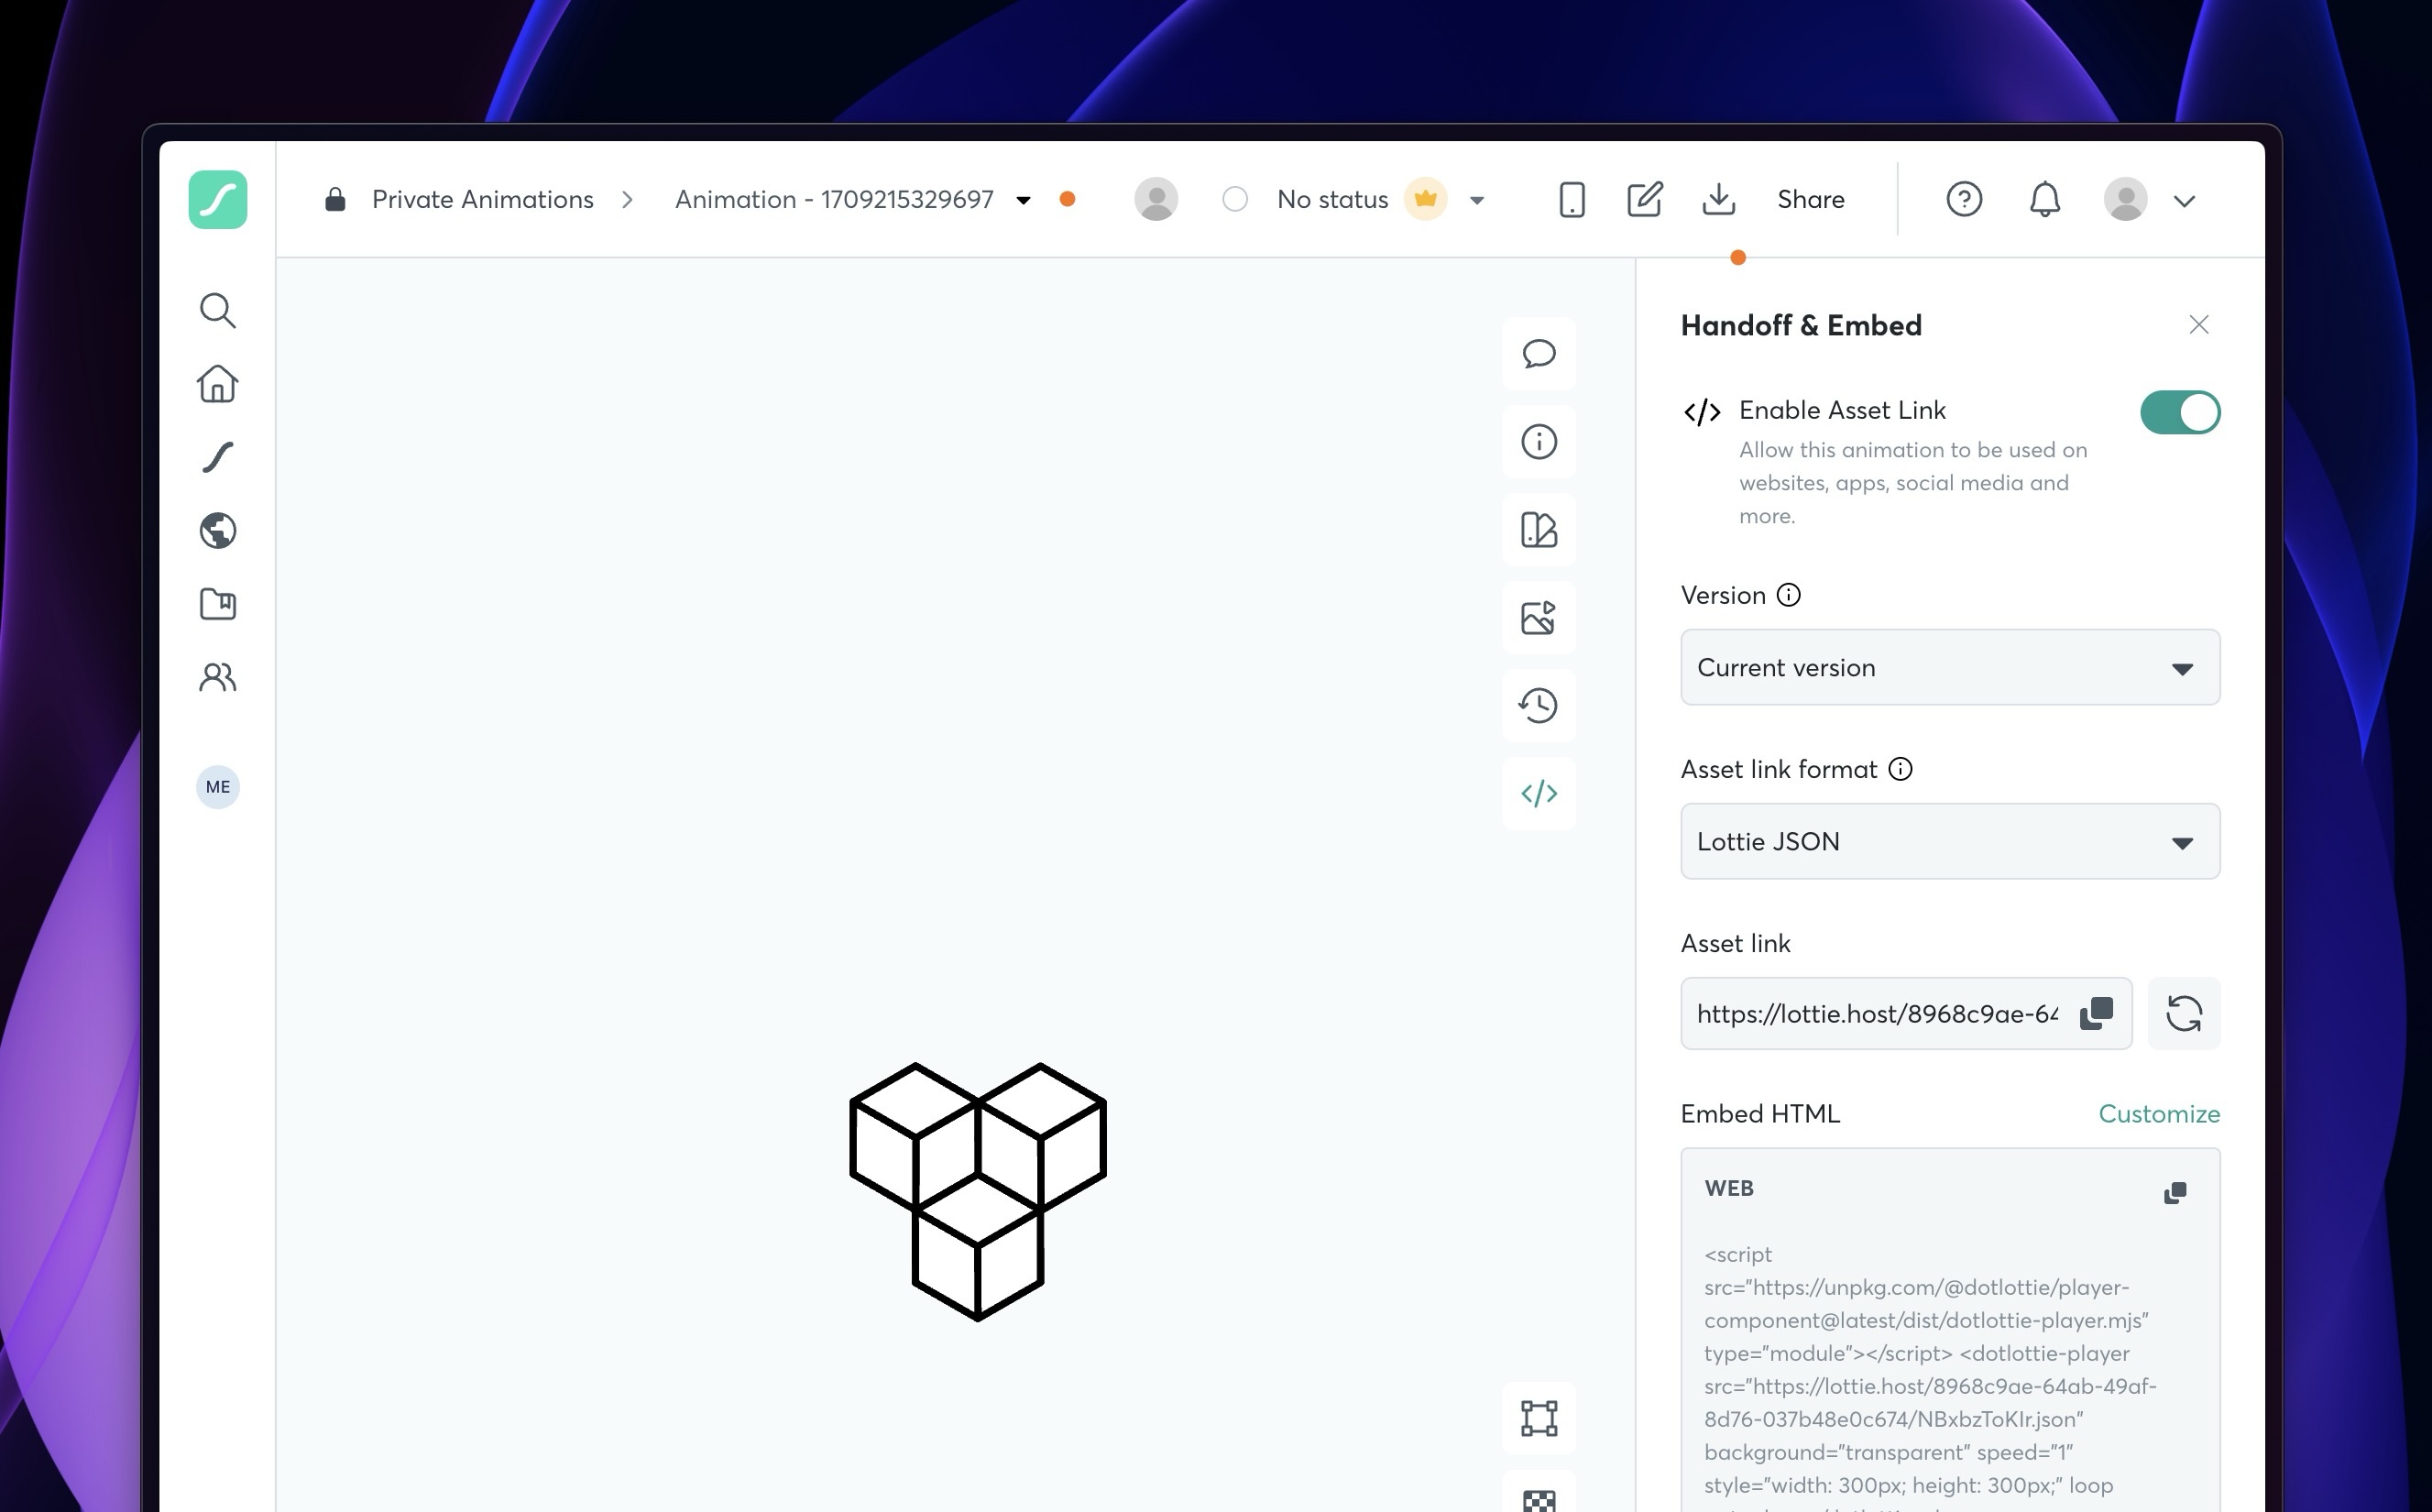Viewport: 2432px width, 1512px height.
Task: Preview animation on mobile device
Action: pyautogui.click(x=1571, y=199)
